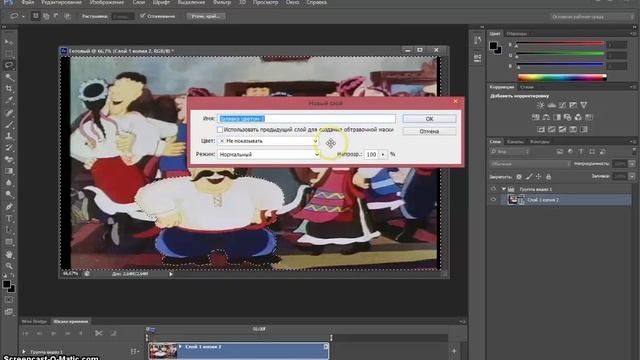
Task: Select the Pen tool
Action: pos(9,207)
